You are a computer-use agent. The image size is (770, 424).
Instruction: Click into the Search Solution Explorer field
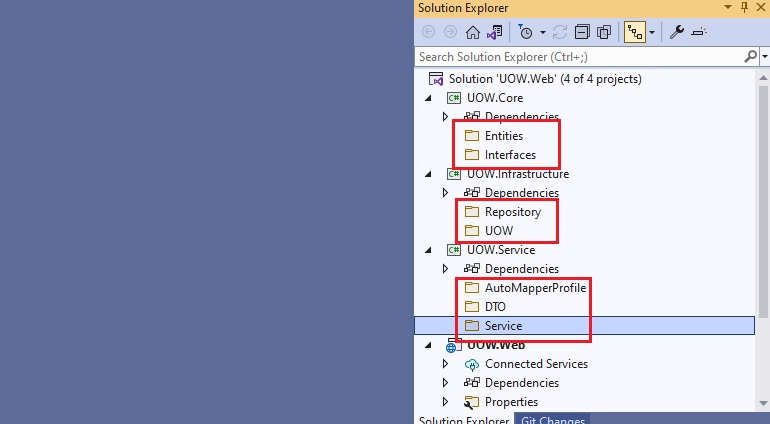pyautogui.click(x=579, y=57)
